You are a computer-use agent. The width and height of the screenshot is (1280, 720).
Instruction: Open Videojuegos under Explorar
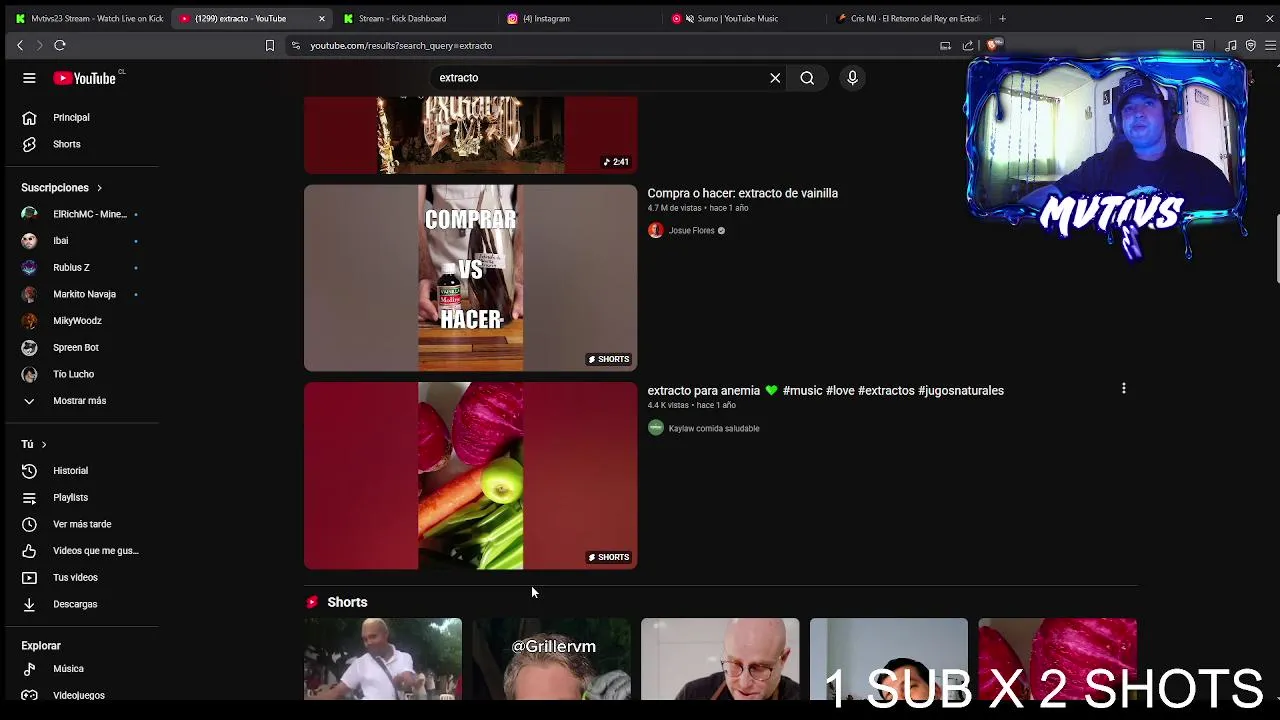click(79, 695)
